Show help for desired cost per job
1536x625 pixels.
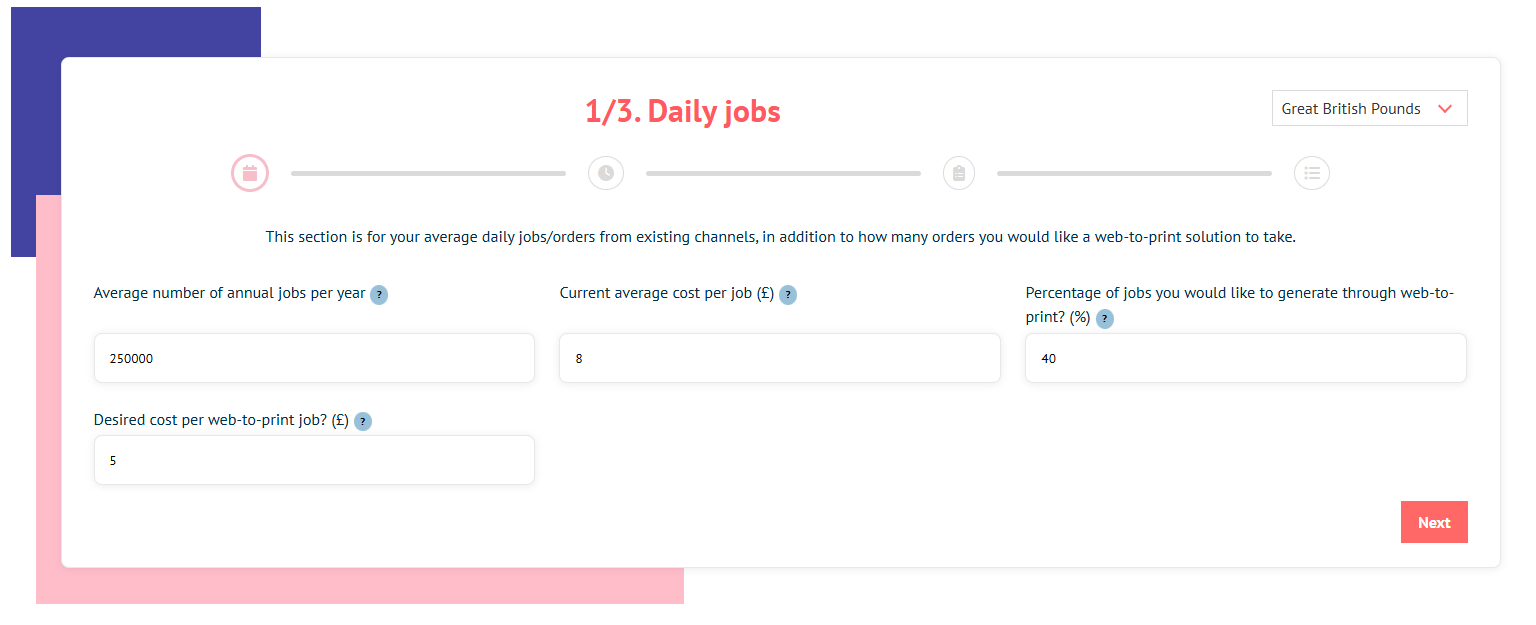click(x=363, y=422)
